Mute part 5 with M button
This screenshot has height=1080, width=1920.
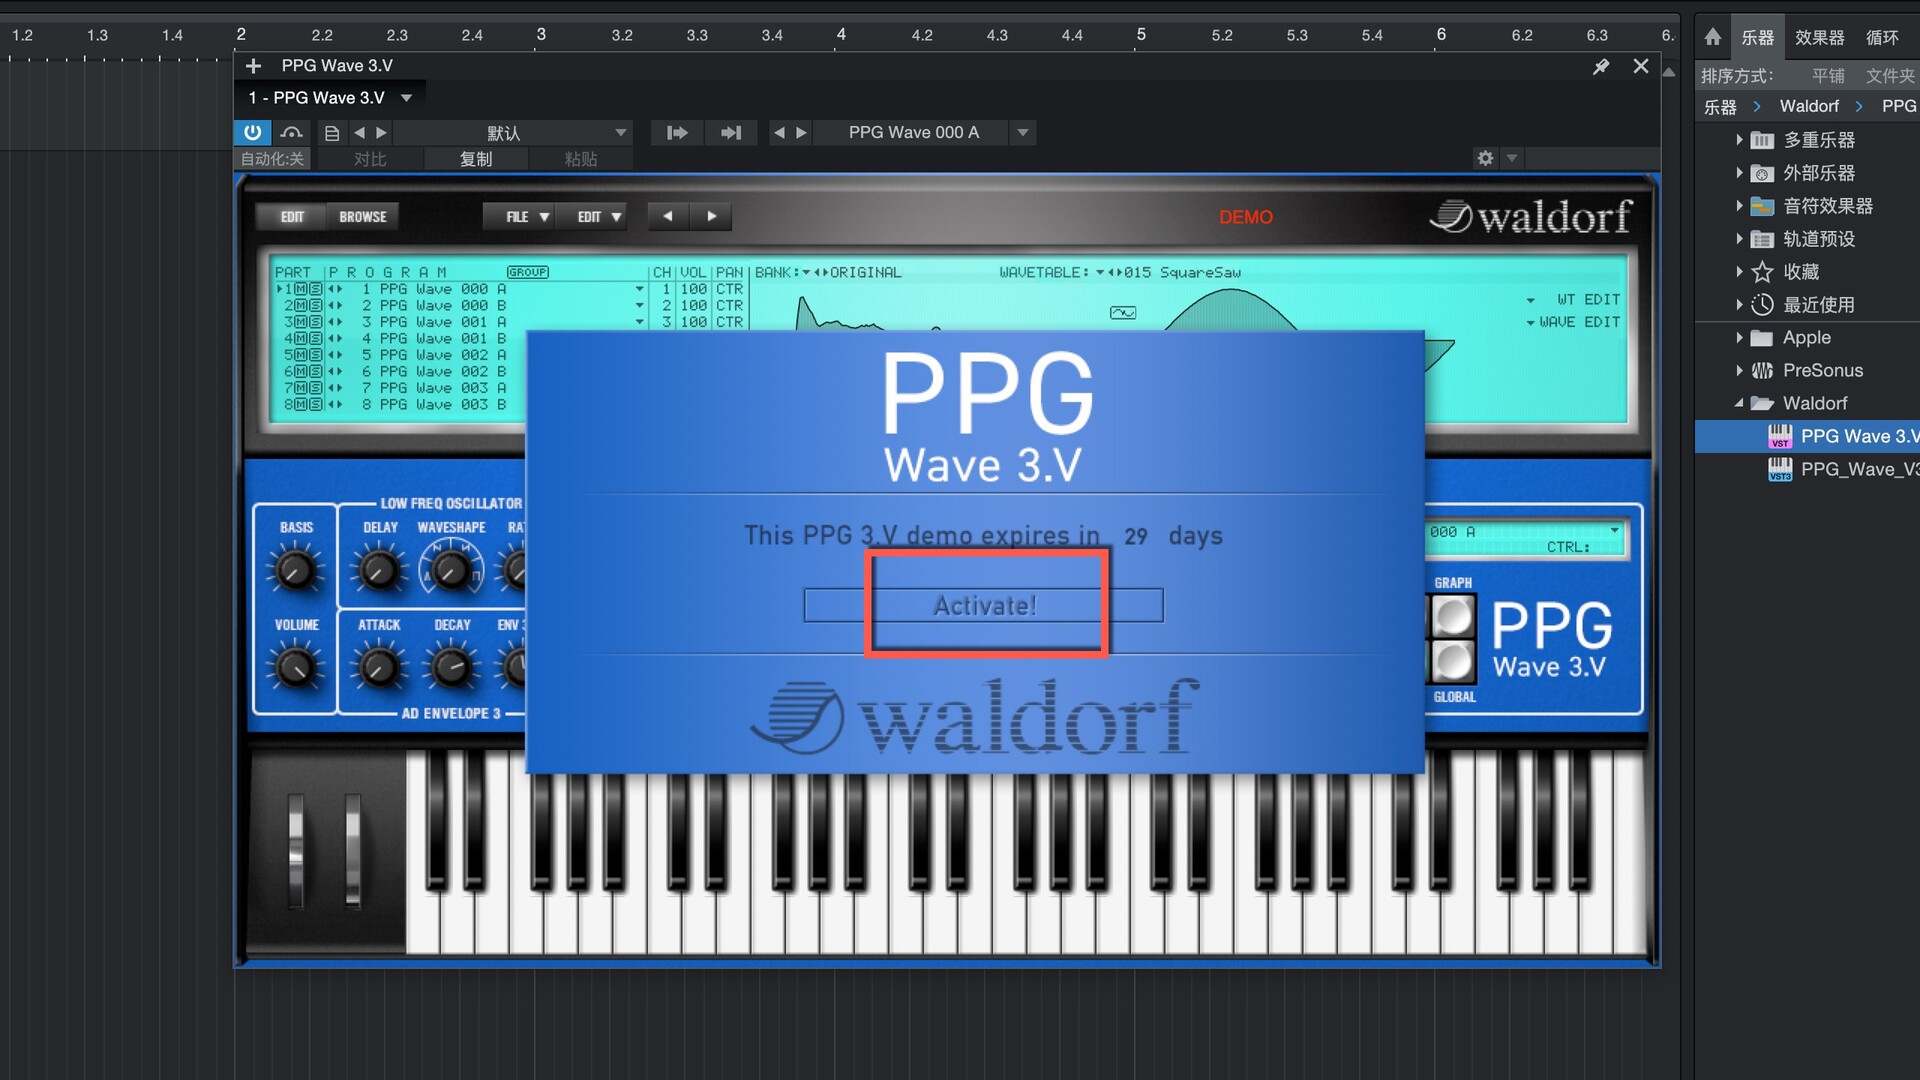[302, 355]
